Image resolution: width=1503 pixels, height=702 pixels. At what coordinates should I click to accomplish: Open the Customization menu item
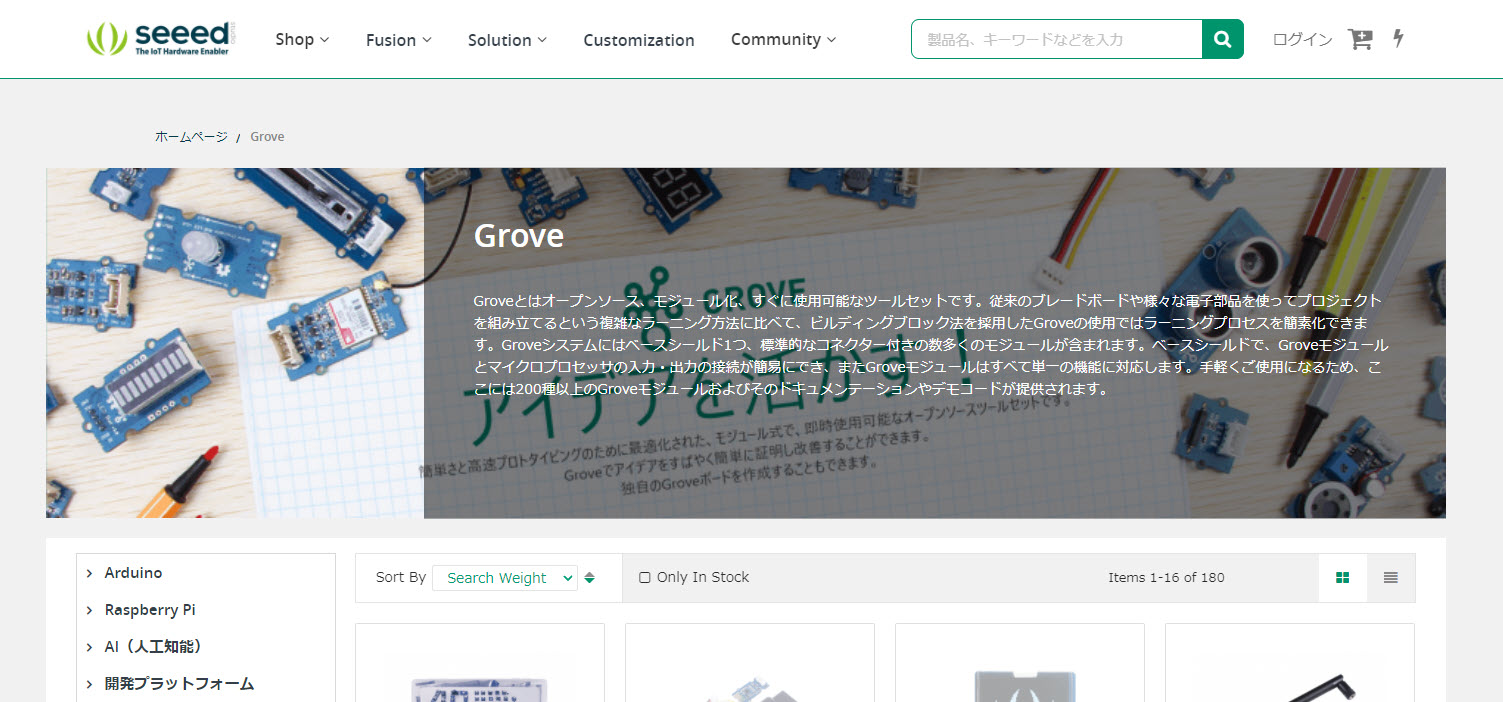(x=639, y=40)
